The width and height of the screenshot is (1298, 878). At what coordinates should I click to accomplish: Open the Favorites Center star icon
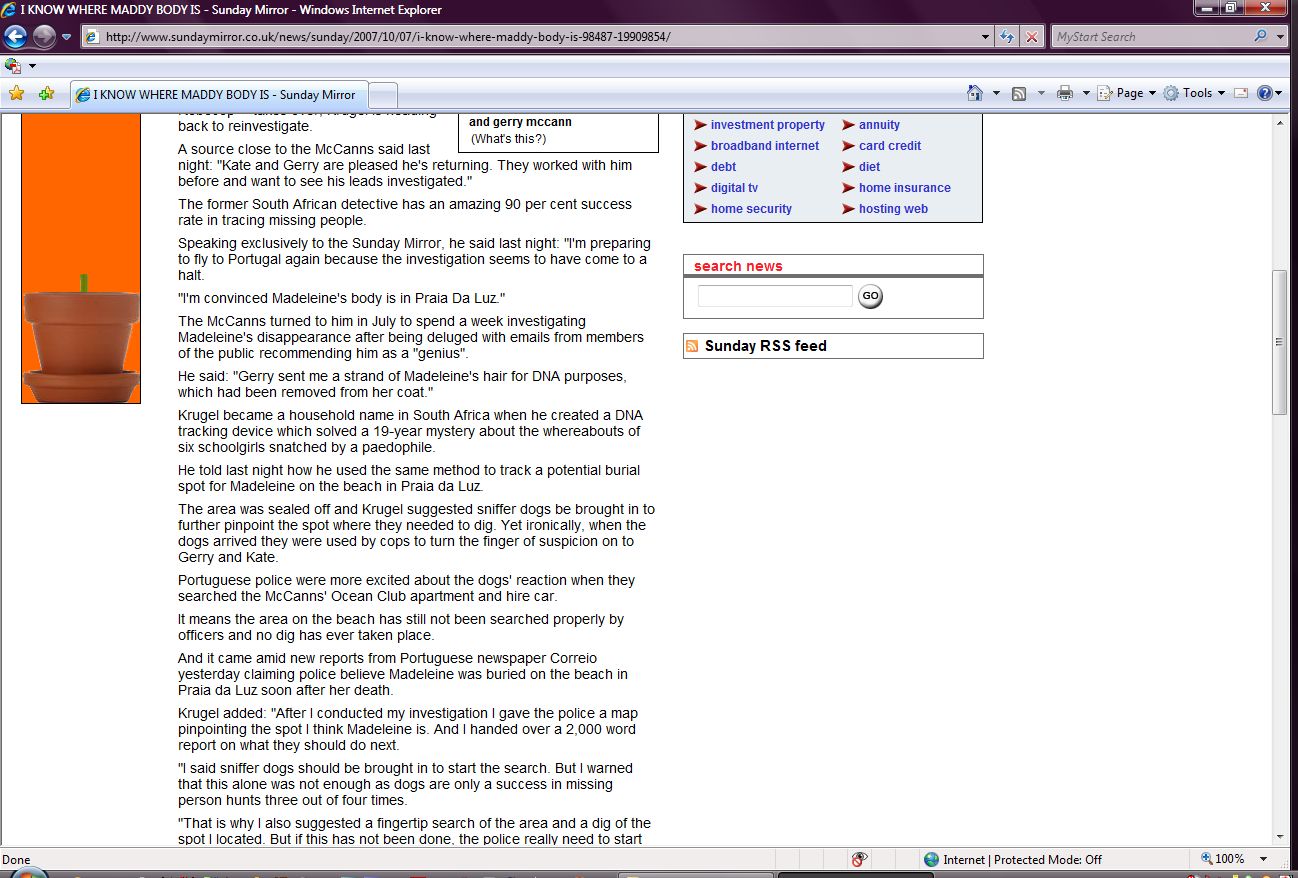click(16, 94)
